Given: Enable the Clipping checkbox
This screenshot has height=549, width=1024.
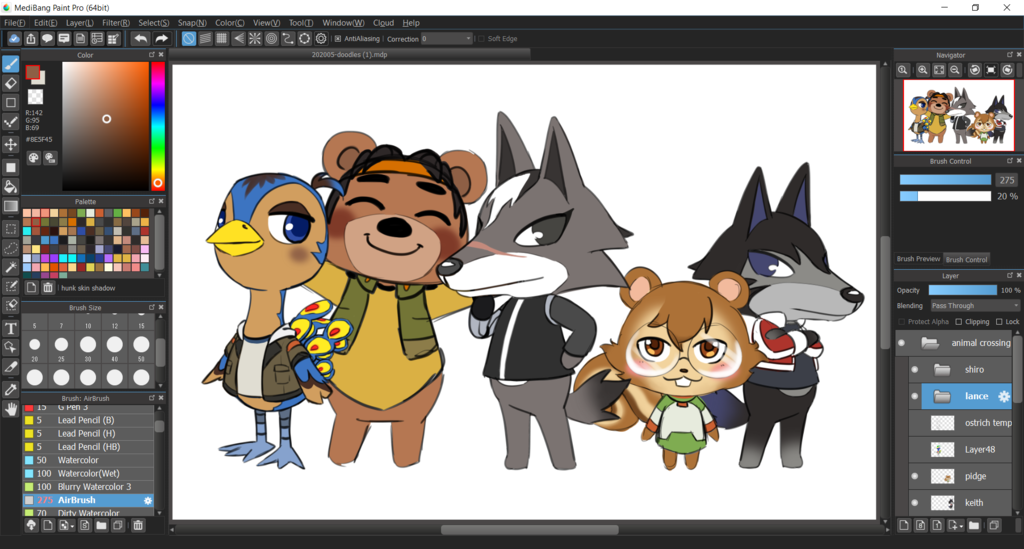Looking at the screenshot, I should coord(959,322).
